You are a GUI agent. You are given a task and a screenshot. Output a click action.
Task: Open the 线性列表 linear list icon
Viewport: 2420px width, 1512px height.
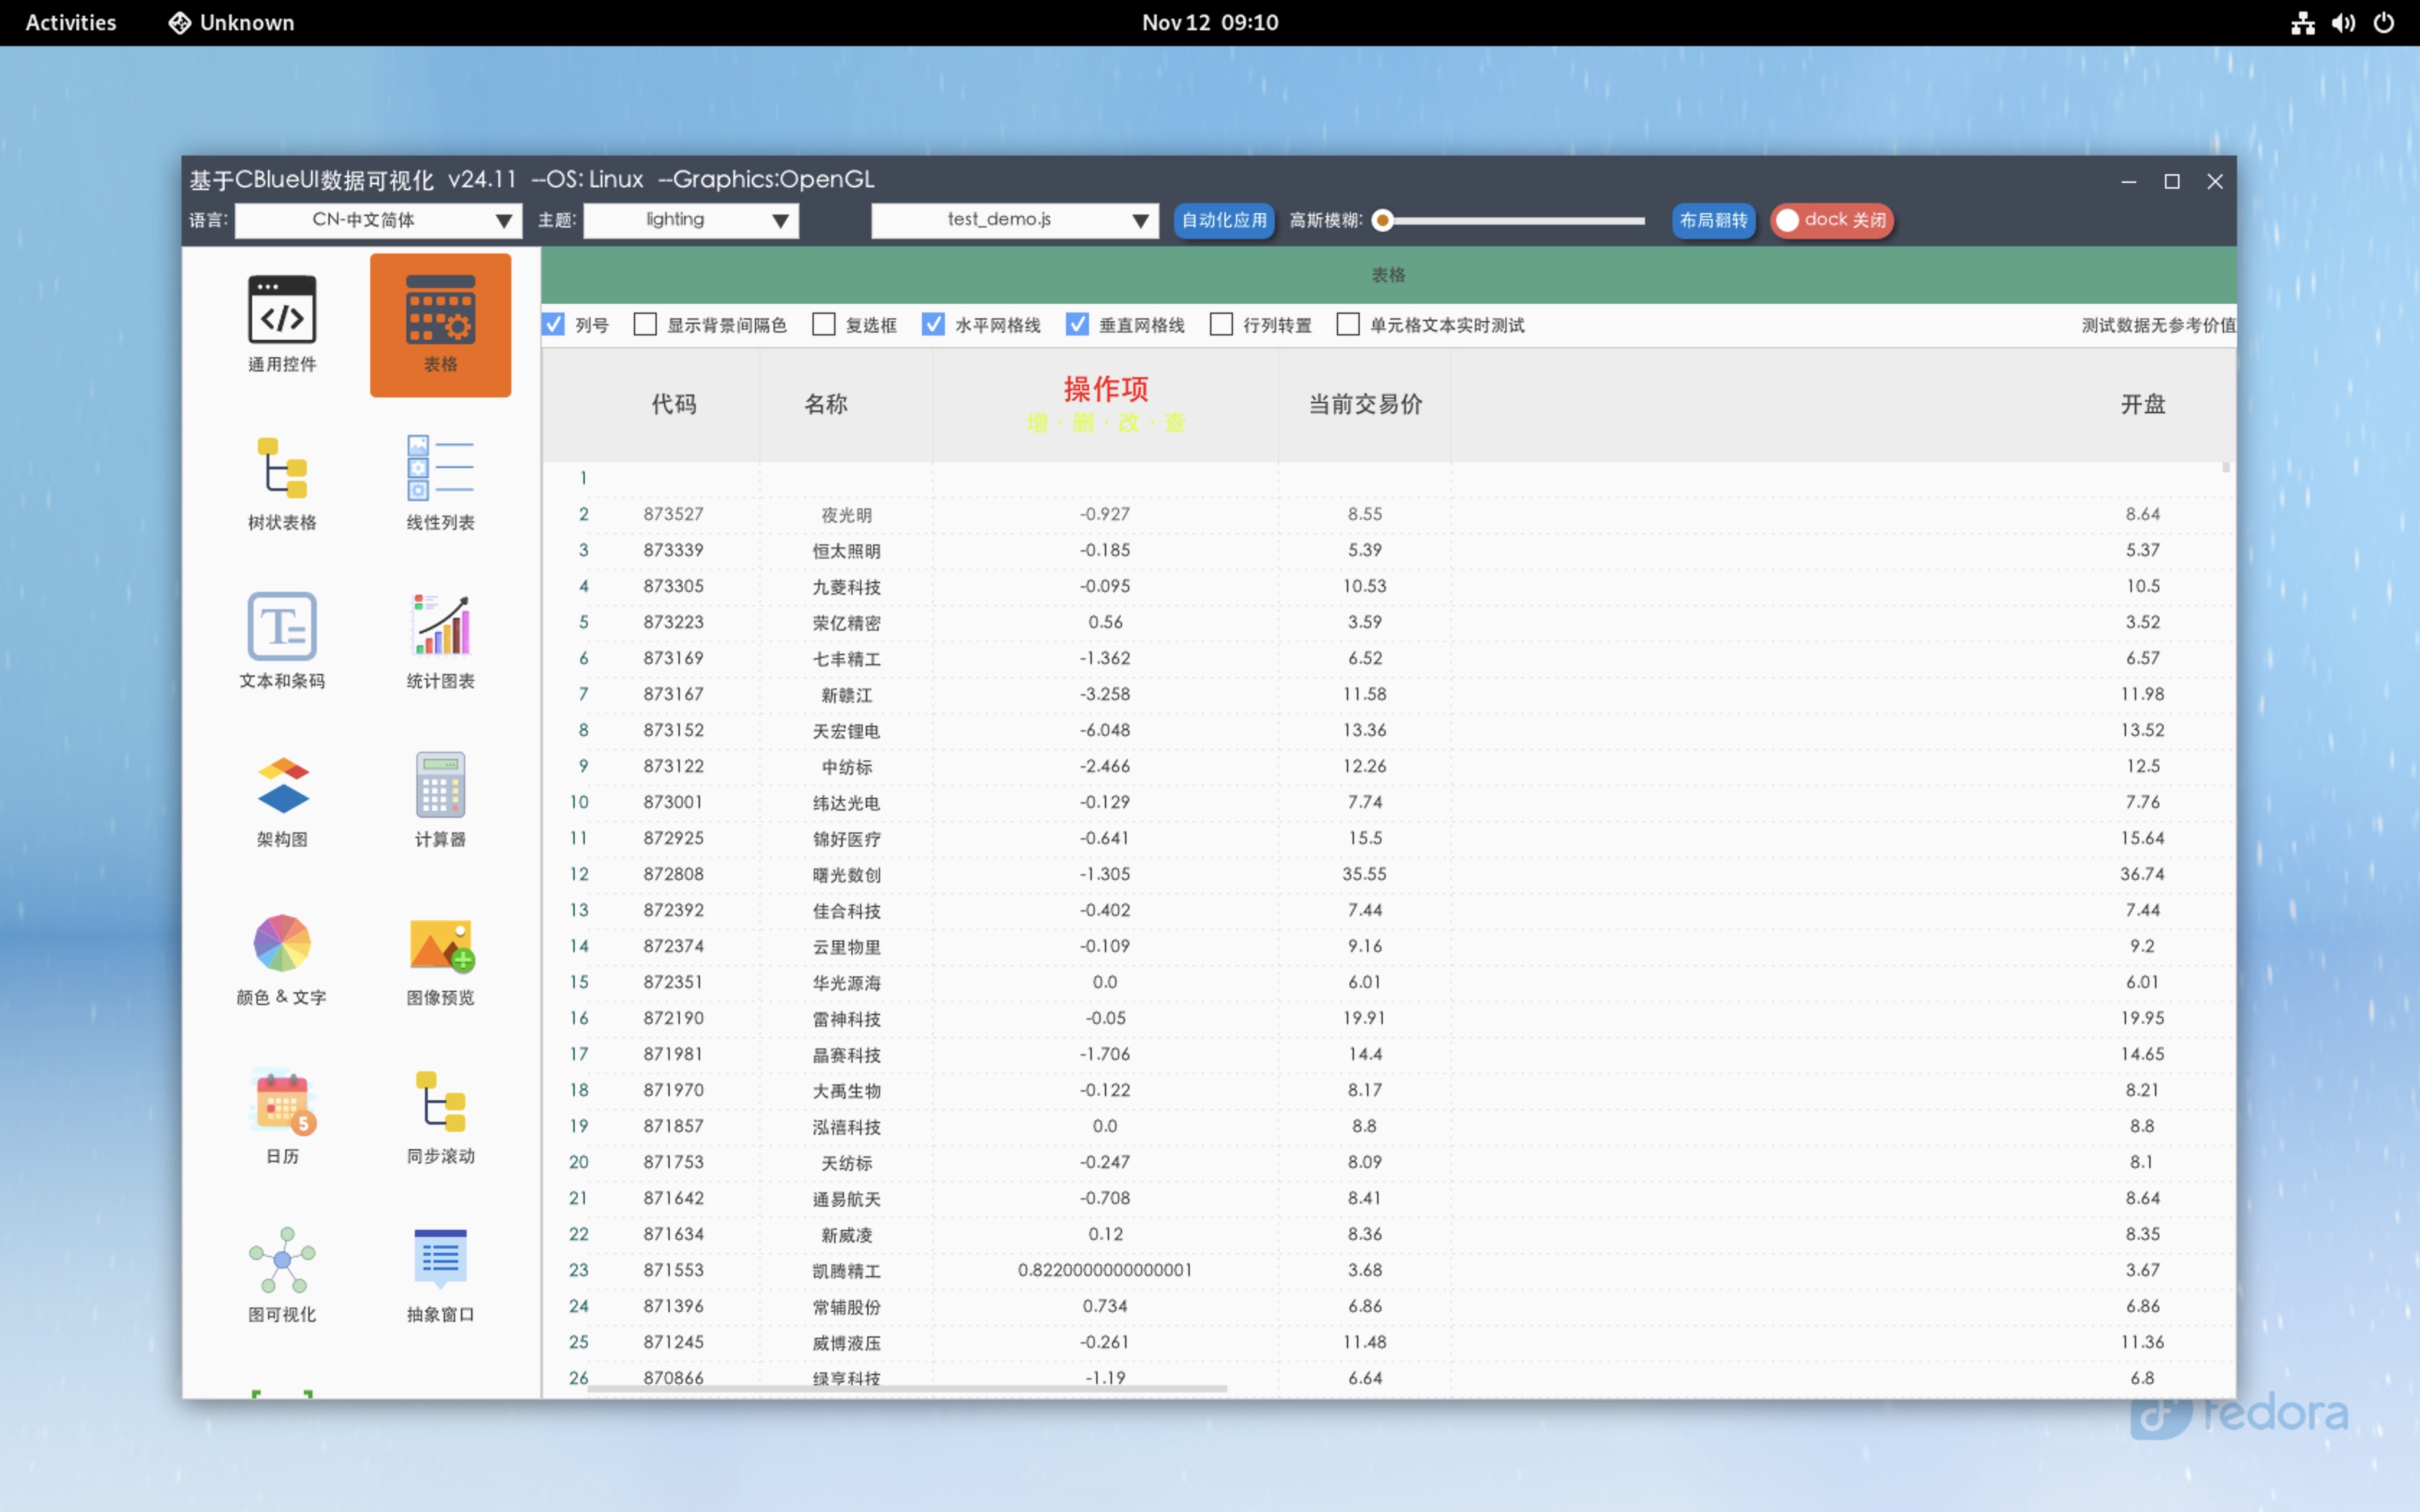coord(440,468)
